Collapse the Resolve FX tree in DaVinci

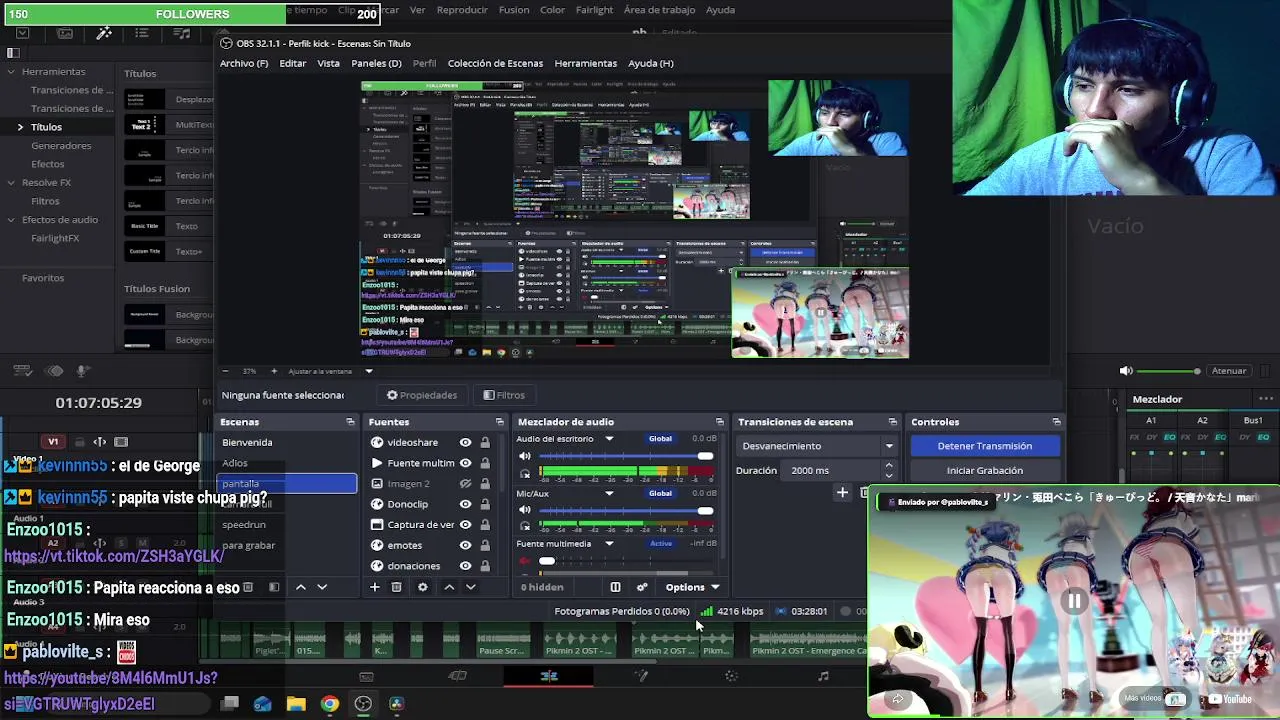(x=11, y=183)
